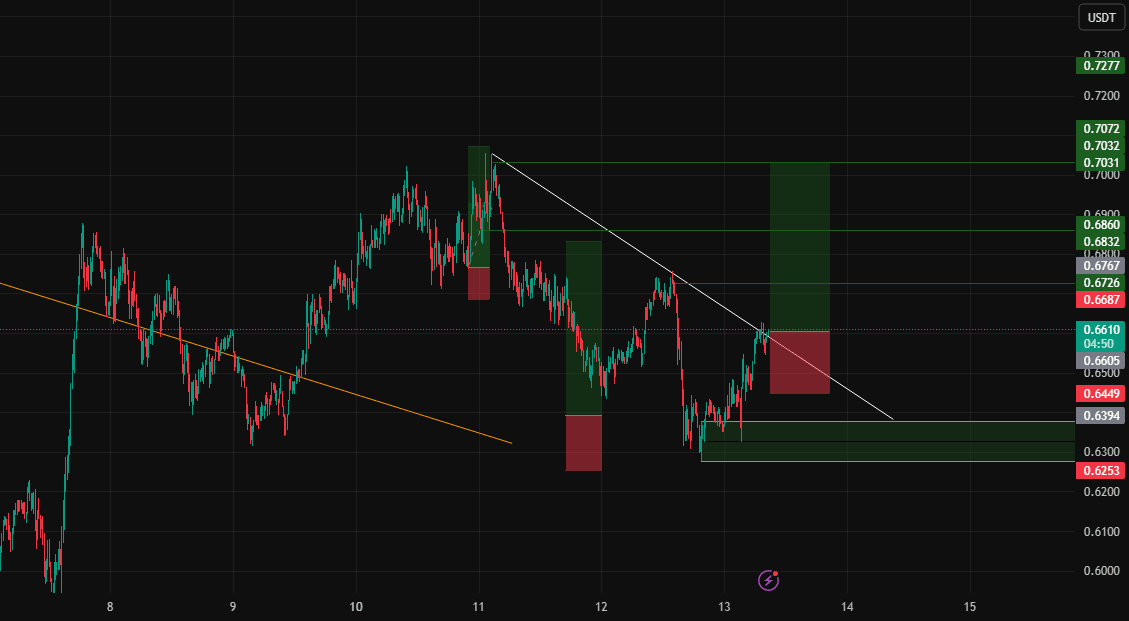The width and height of the screenshot is (1129, 621).
Task: Select the middle long position near date 12
Action: [x=583, y=356]
